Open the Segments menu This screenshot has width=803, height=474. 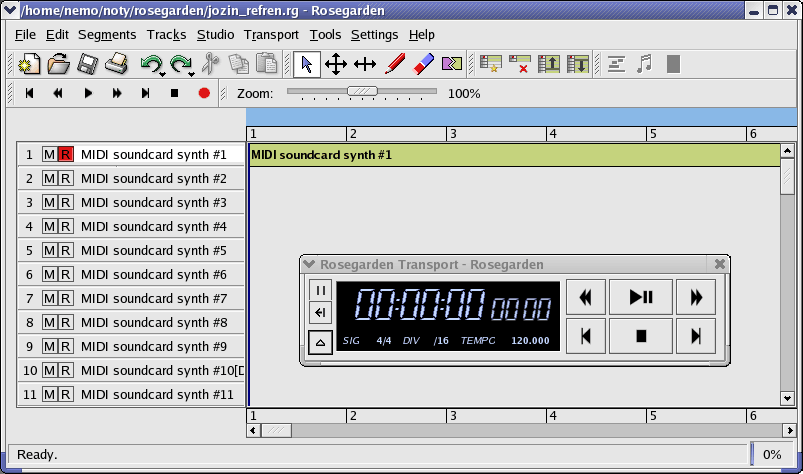coord(107,34)
